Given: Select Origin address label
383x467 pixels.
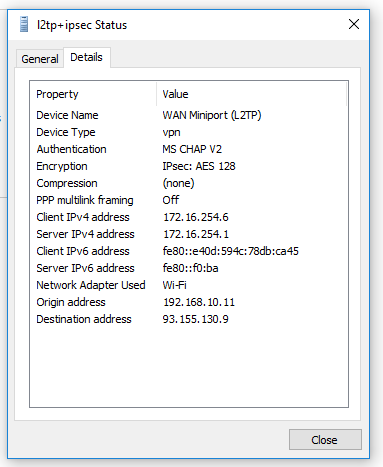Looking at the screenshot, I should [71, 302].
